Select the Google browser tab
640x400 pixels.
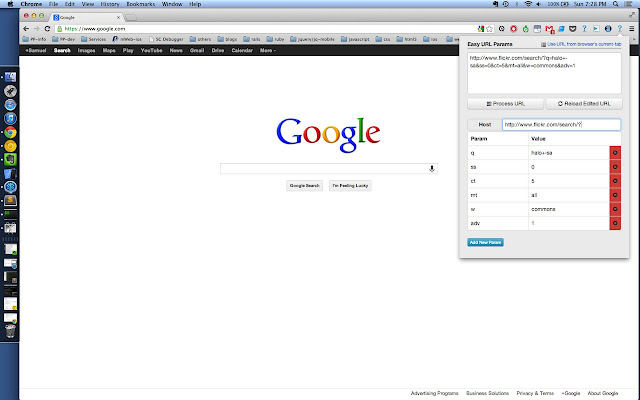tap(87, 17)
